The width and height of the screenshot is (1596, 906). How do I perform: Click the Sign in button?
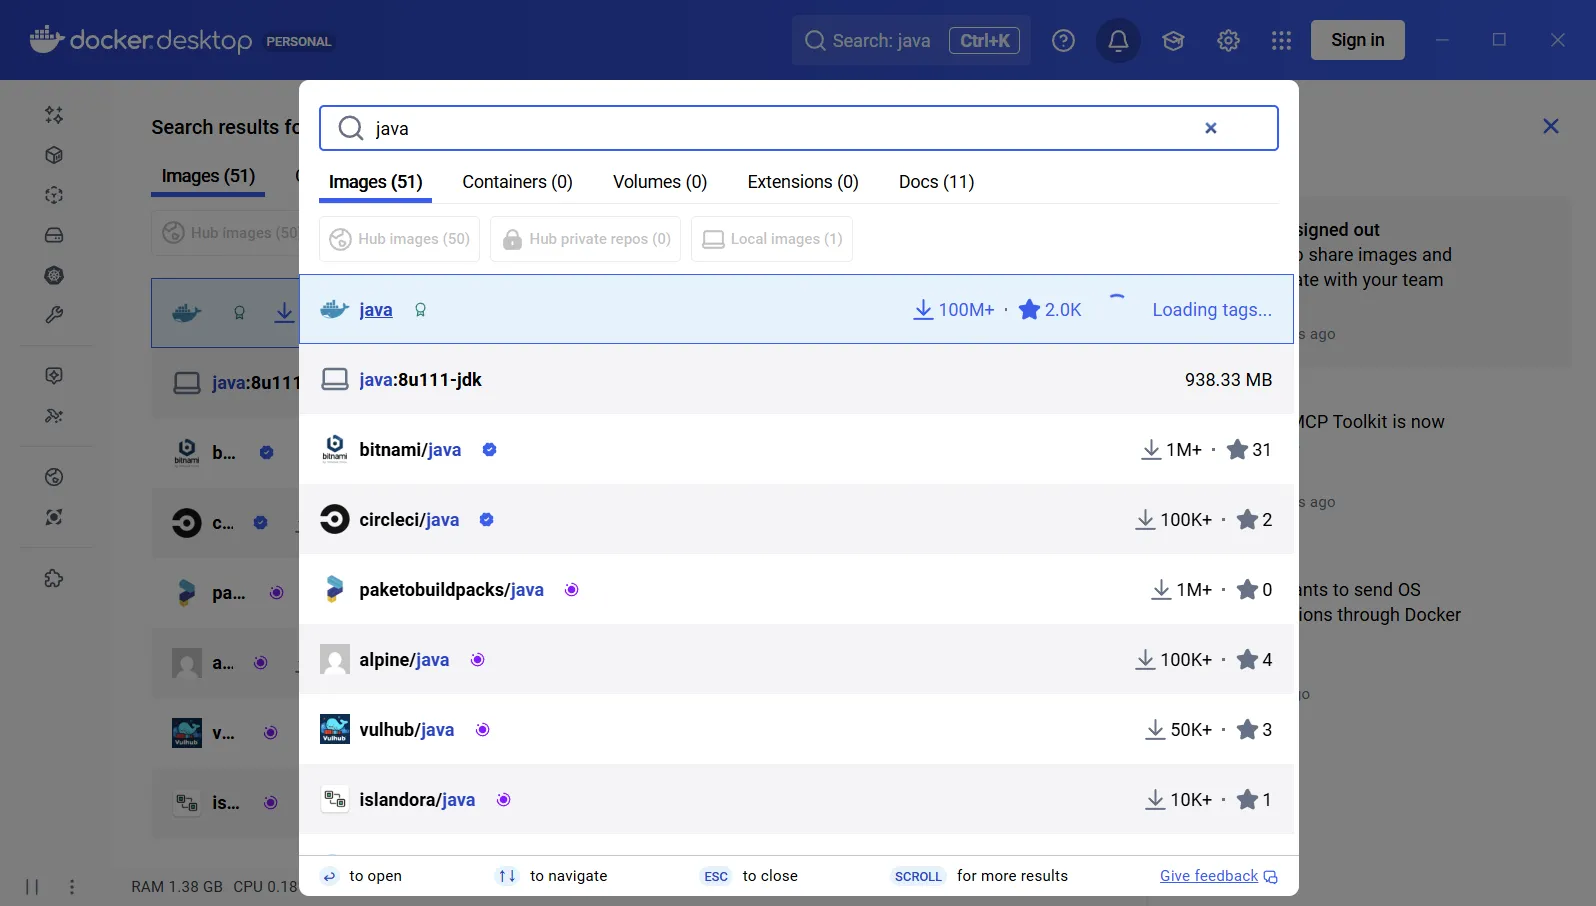click(x=1357, y=40)
